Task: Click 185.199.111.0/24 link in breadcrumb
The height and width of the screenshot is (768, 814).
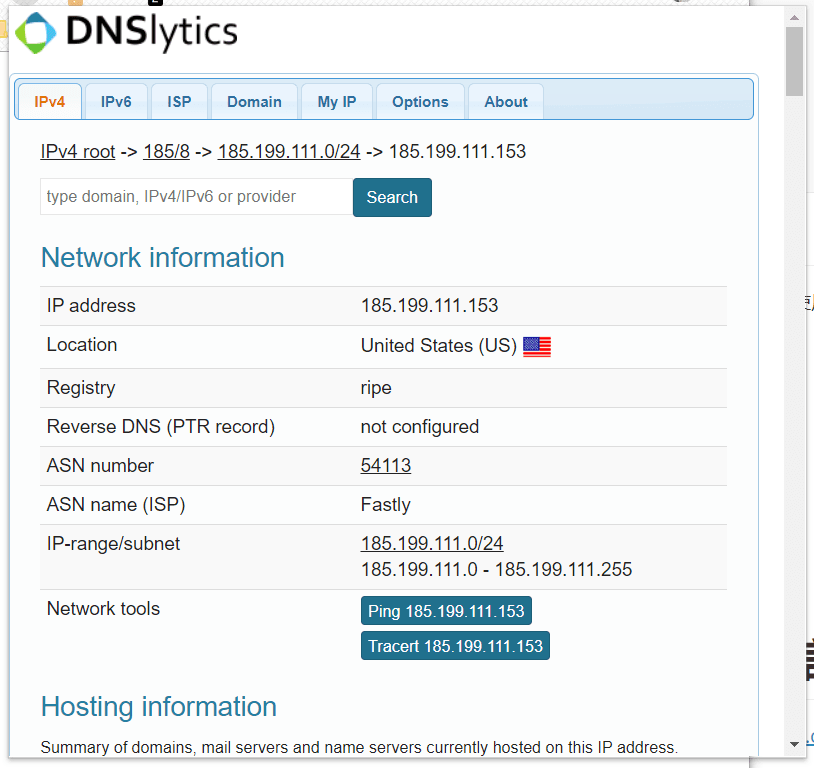Action: click(289, 152)
